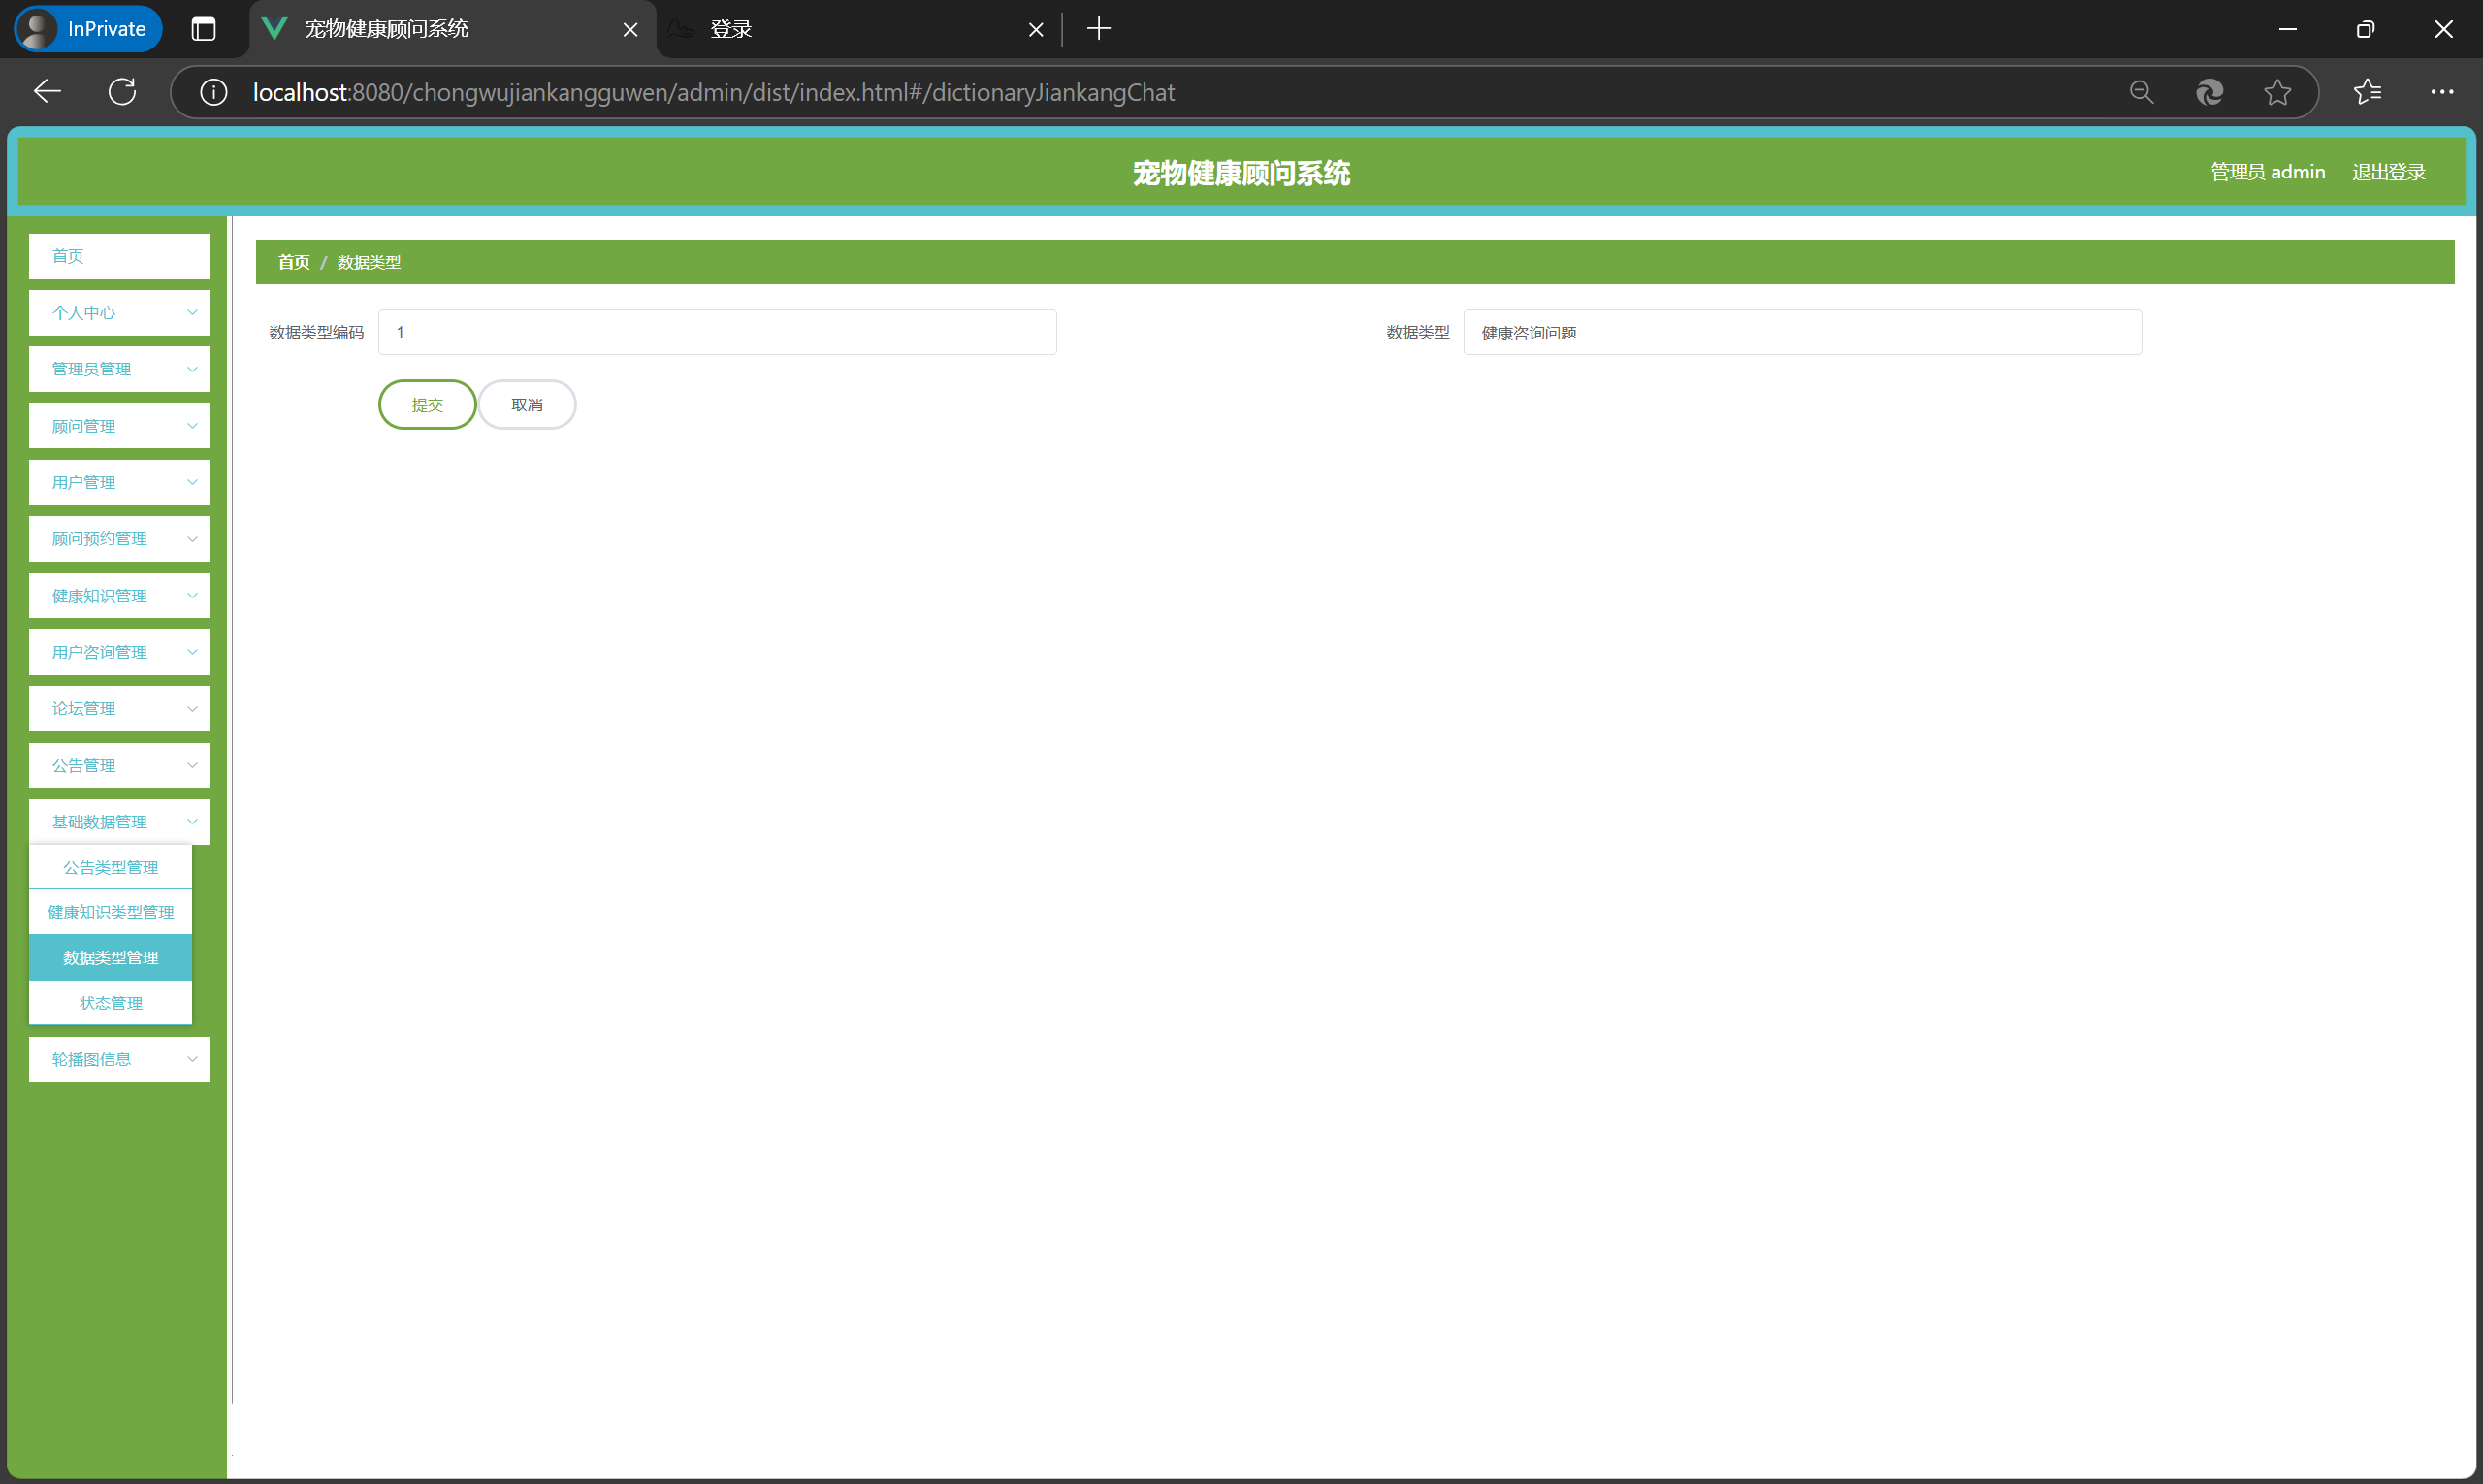Open browser settings three-dot menu
Viewport: 2483px width, 1484px height.
pyautogui.click(x=2442, y=92)
